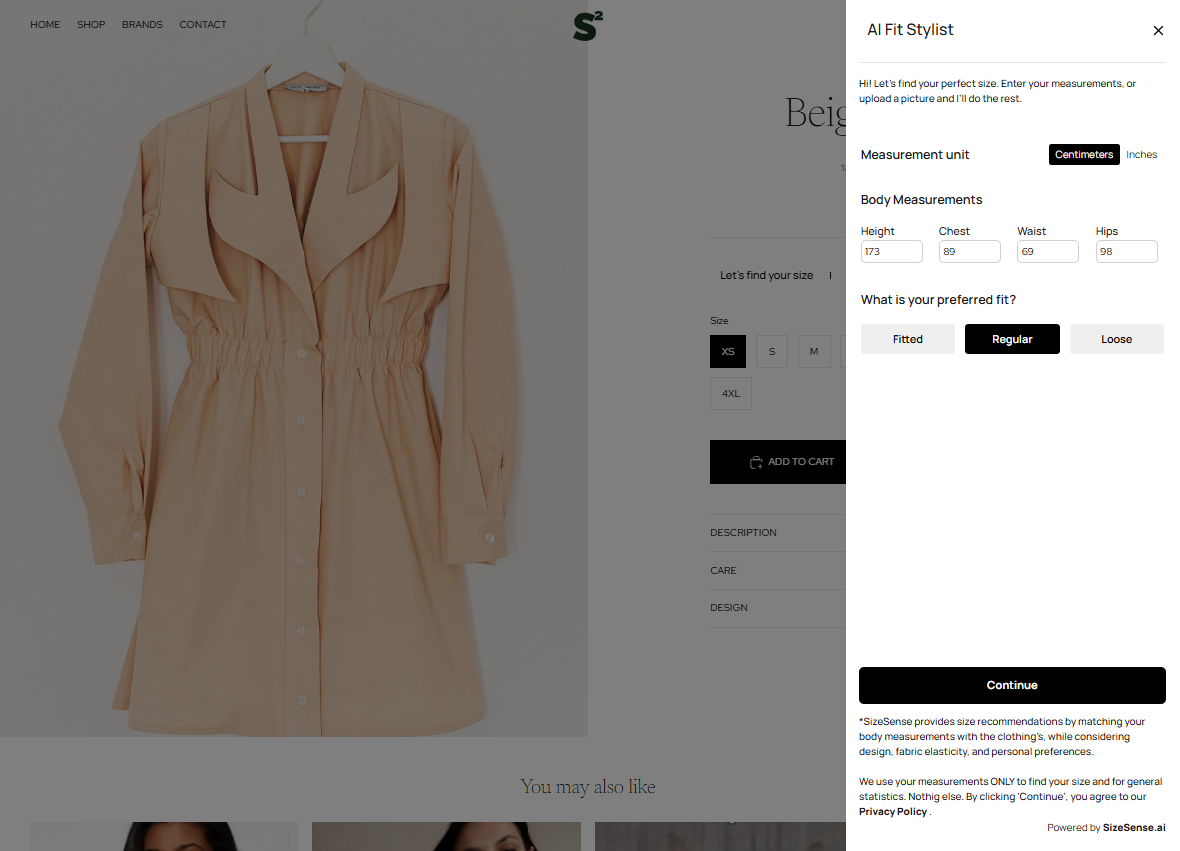The width and height of the screenshot is (1180, 851).
Task: Select size 4XL
Action: [730, 394]
